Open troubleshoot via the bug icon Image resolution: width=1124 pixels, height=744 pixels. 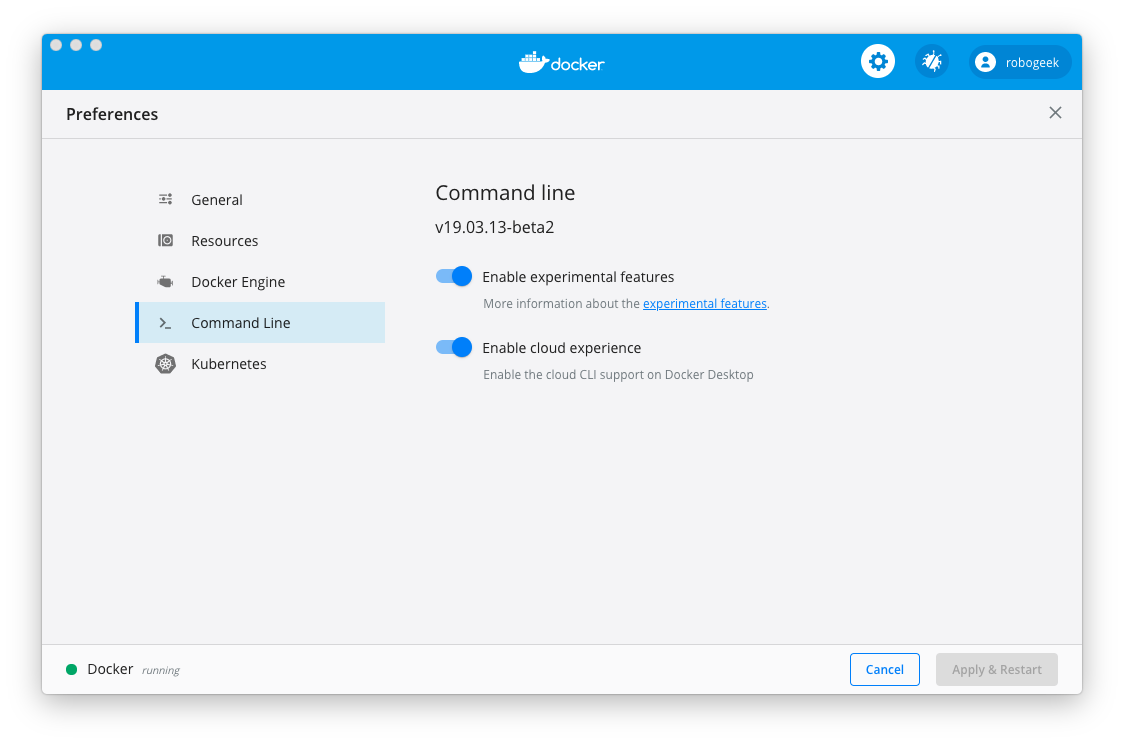[x=932, y=62]
